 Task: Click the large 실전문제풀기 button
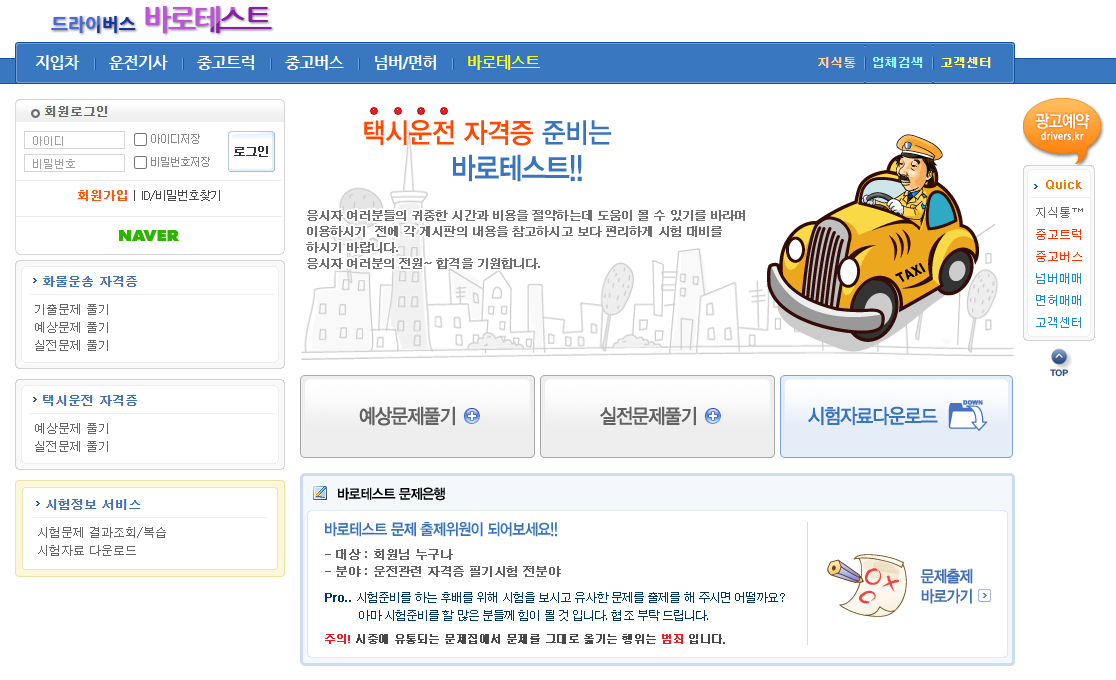tap(657, 417)
